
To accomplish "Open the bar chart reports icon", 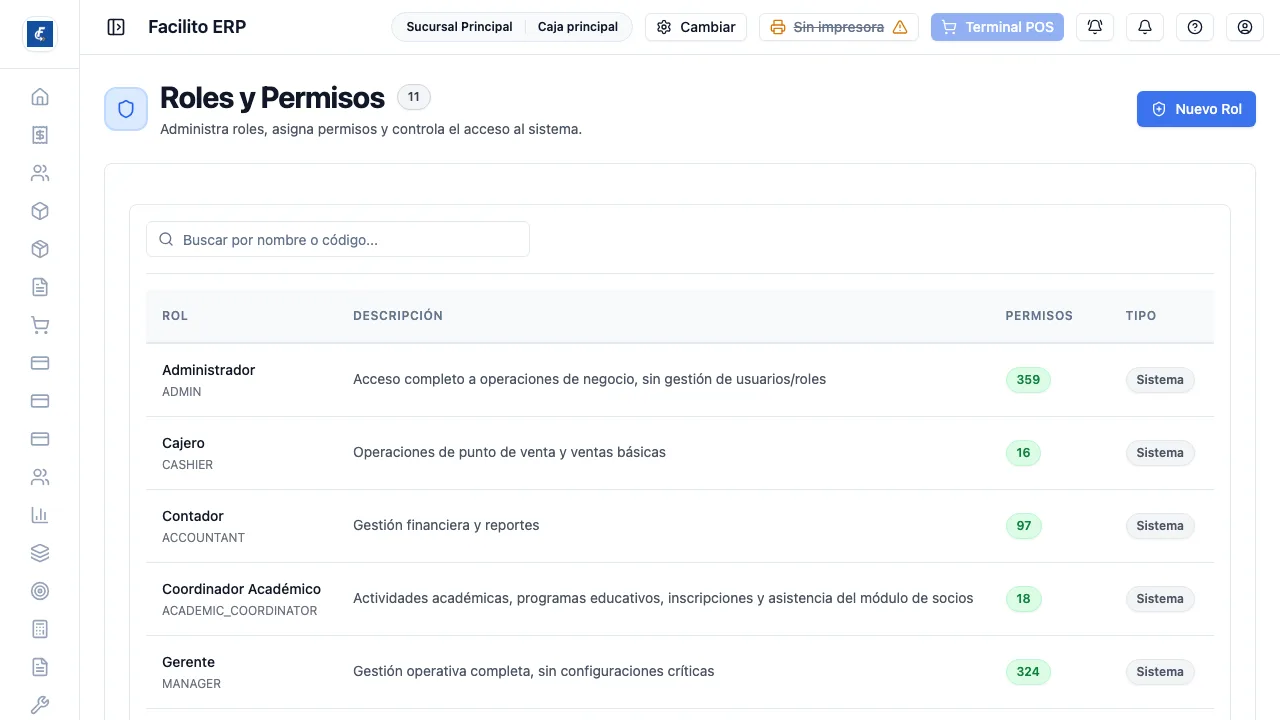I will click(40, 515).
